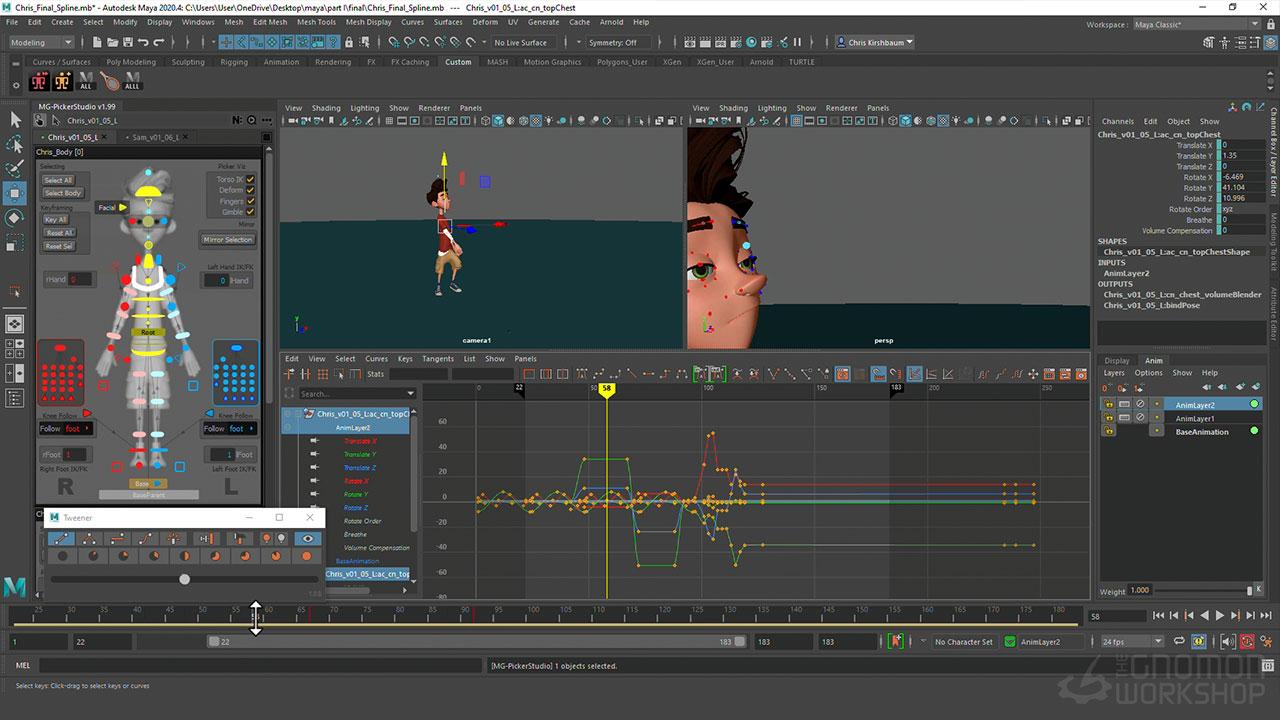
Task: Lock toggle on the AnimLayer2 layer
Action: [1108, 404]
